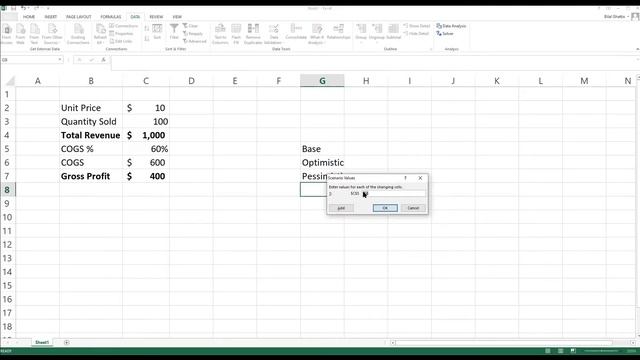Image resolution: width=640 pixels, height=360 pixels.
Task: Click Show Detail
Action: (417, 26)
